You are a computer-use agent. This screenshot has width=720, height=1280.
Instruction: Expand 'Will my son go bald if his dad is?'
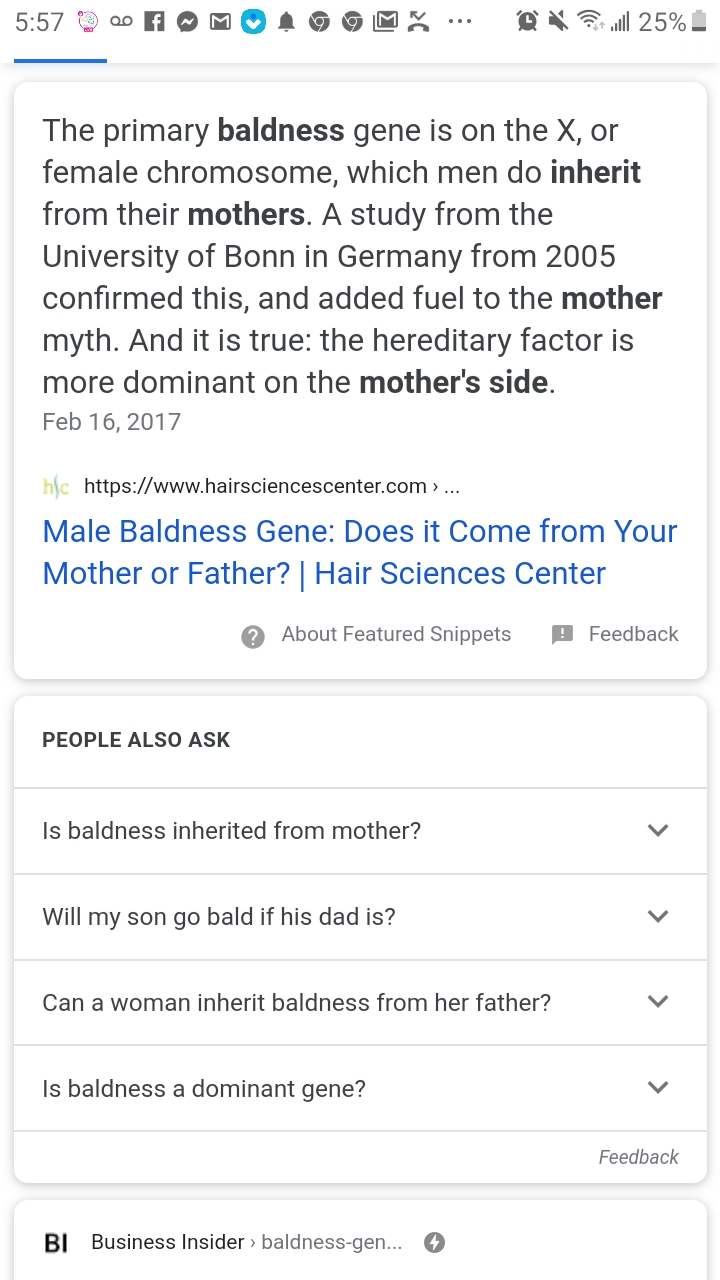pyautogui.click(x=360, y=917)
